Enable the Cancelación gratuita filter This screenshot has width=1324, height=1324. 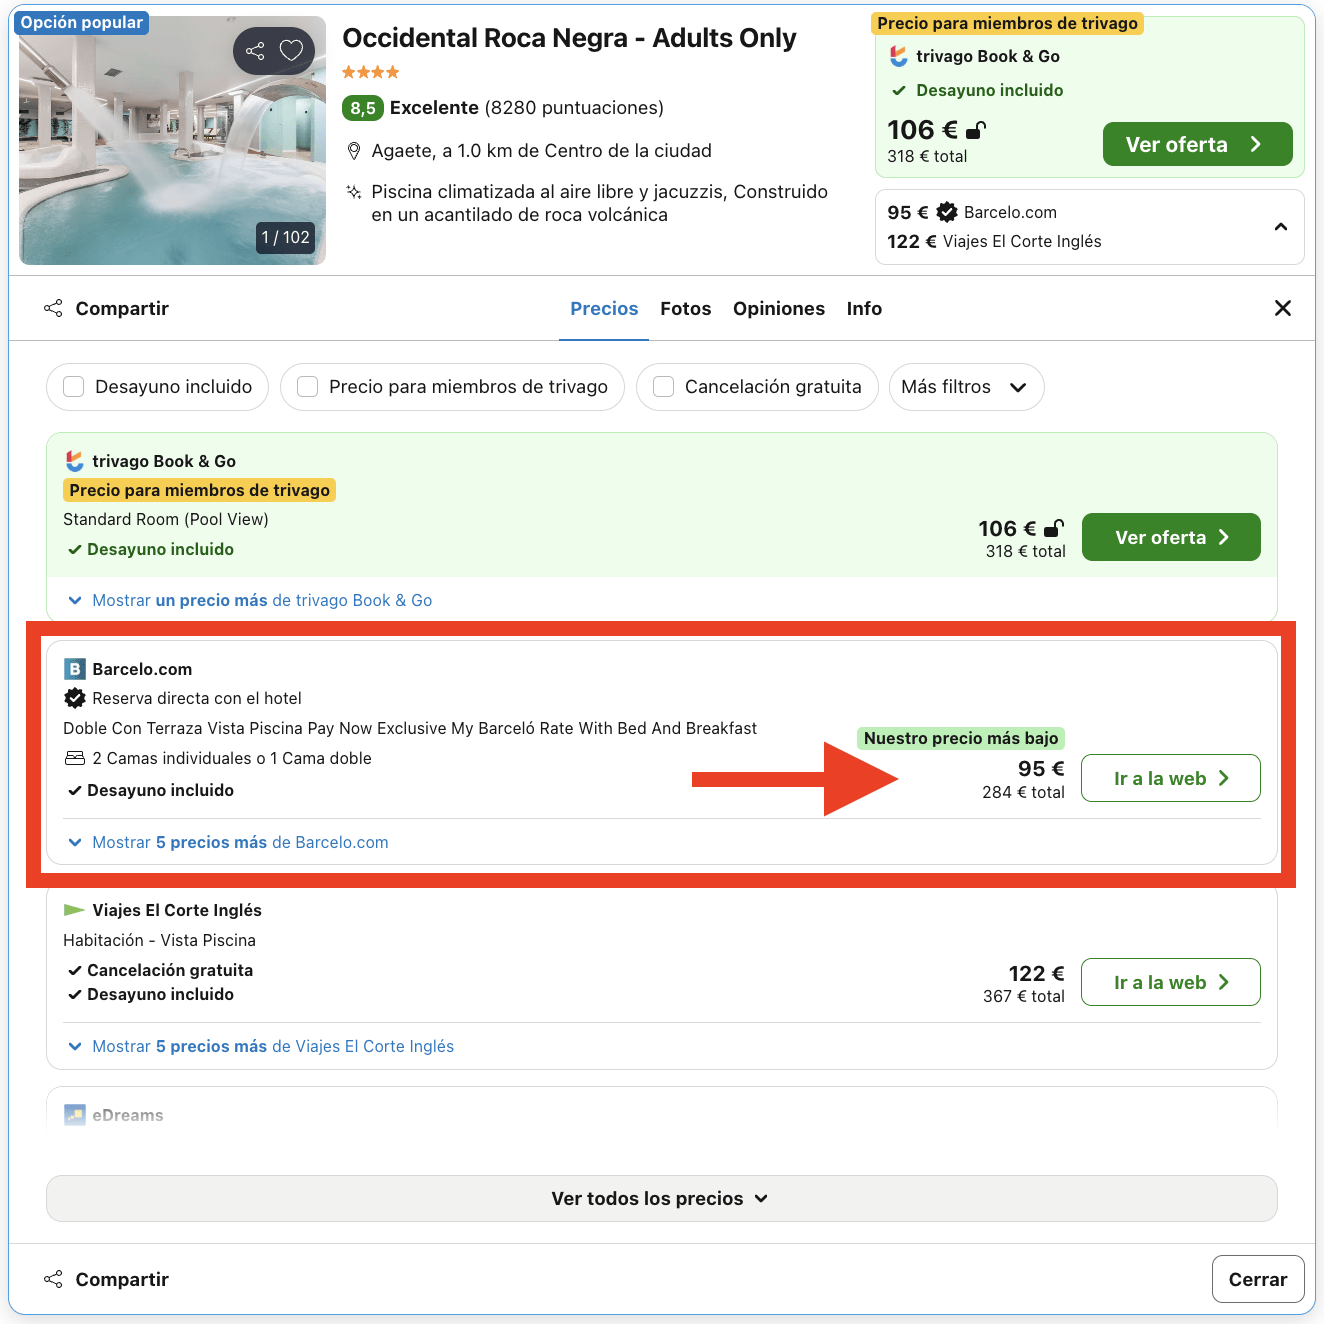tap(663, 387)
